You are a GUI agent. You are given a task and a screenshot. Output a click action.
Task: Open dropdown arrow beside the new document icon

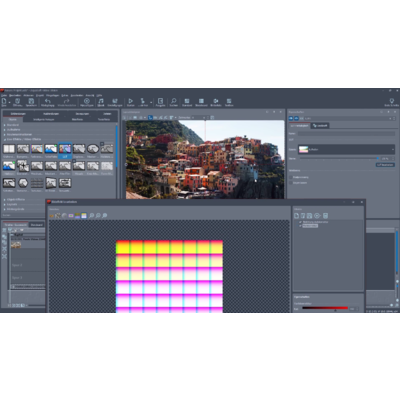click(9, 101)
